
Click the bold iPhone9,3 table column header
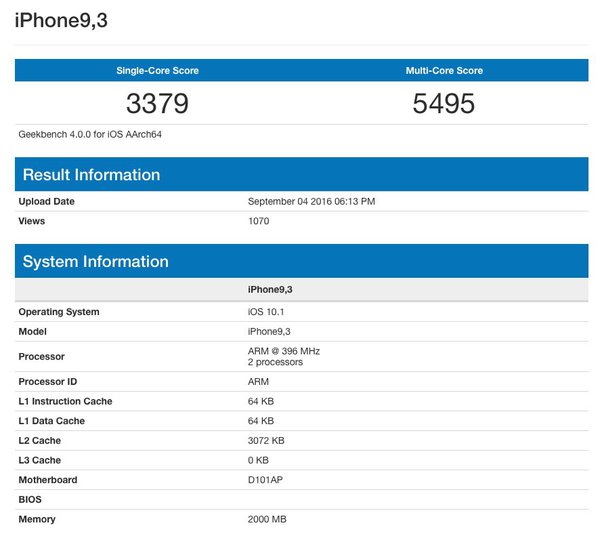click(x=270, y=290)
